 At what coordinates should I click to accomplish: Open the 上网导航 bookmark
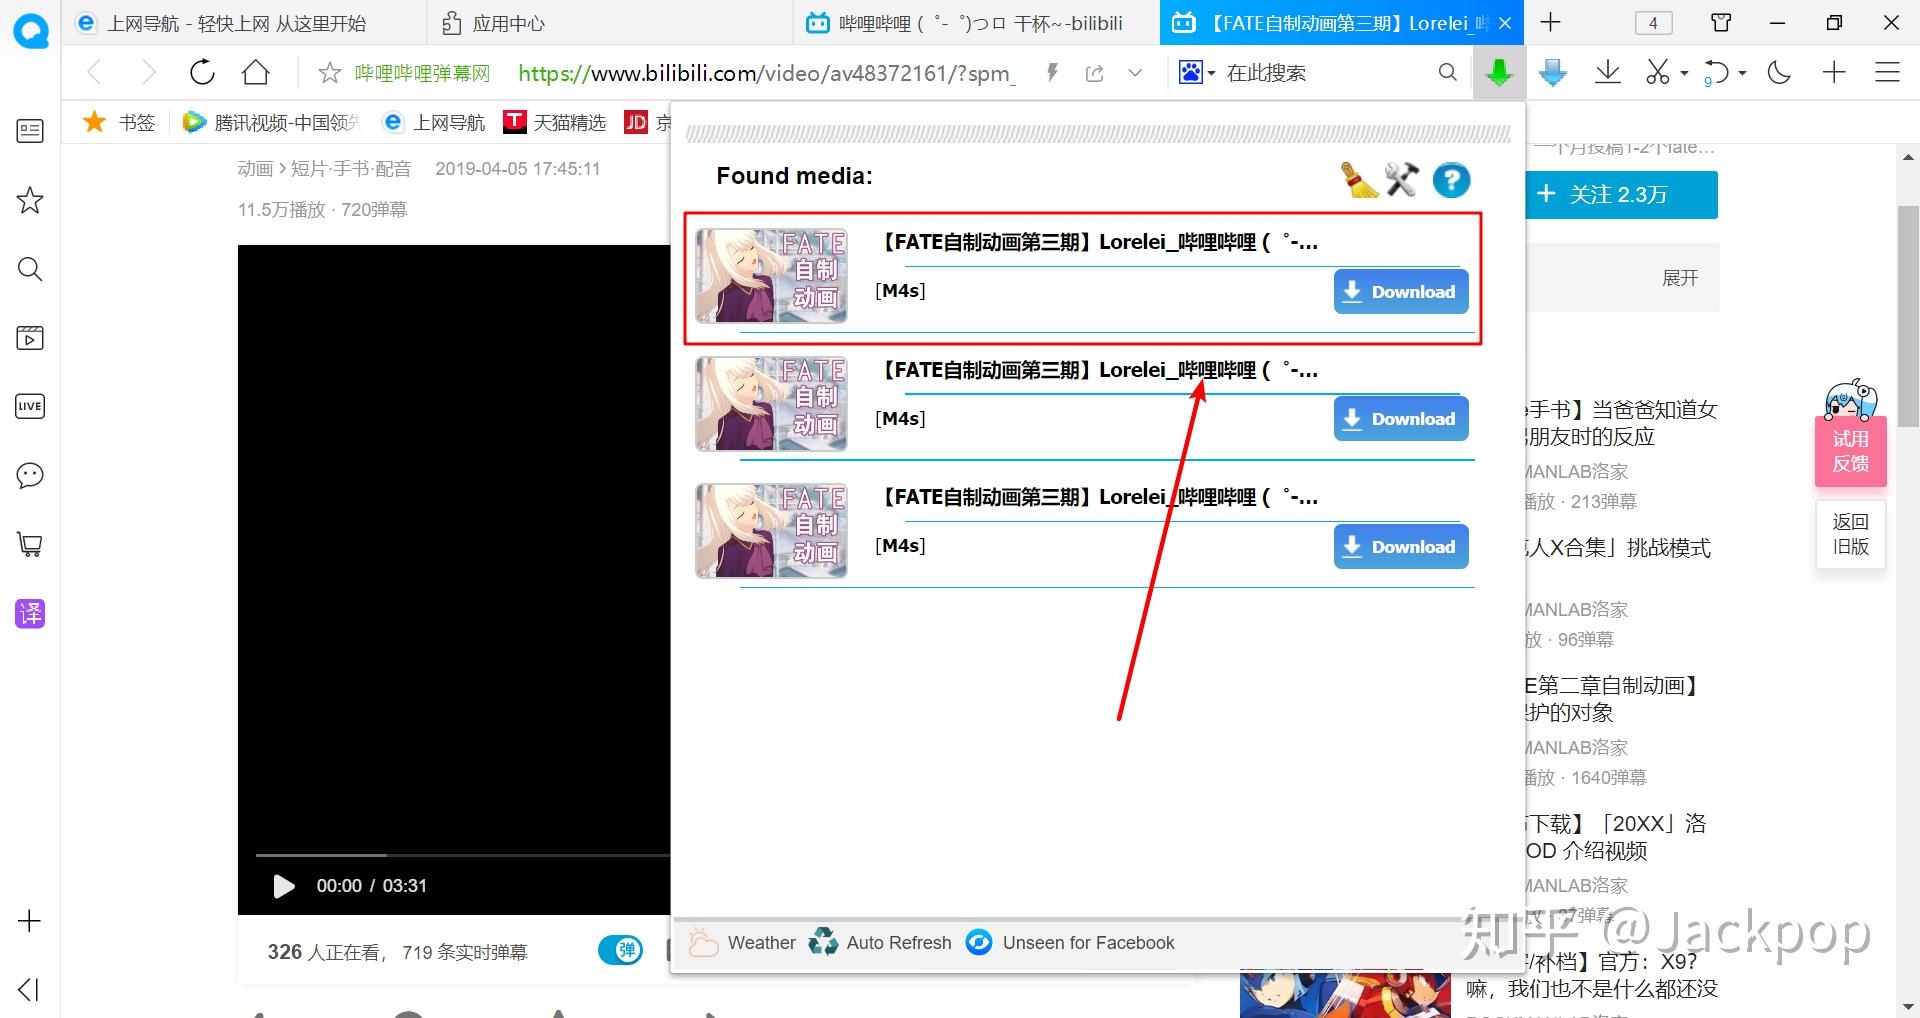pyautogui.click(x=434, y=122)
